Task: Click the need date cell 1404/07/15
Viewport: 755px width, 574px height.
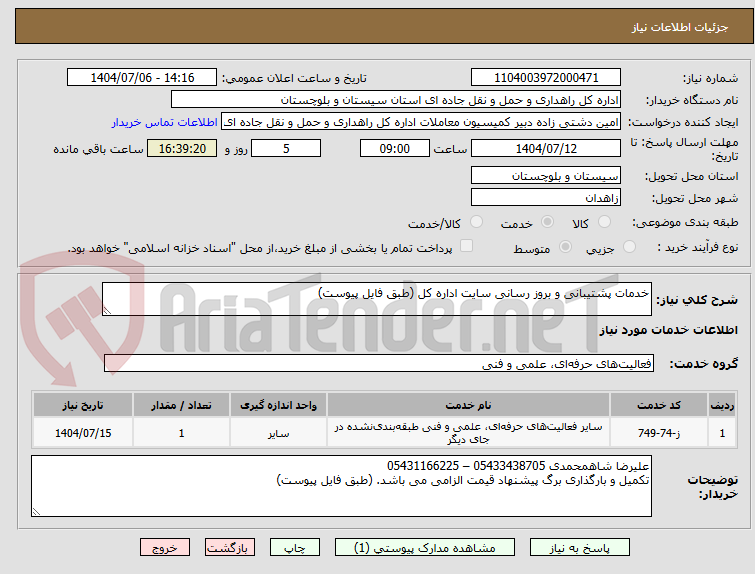Action: coord(83,433)
